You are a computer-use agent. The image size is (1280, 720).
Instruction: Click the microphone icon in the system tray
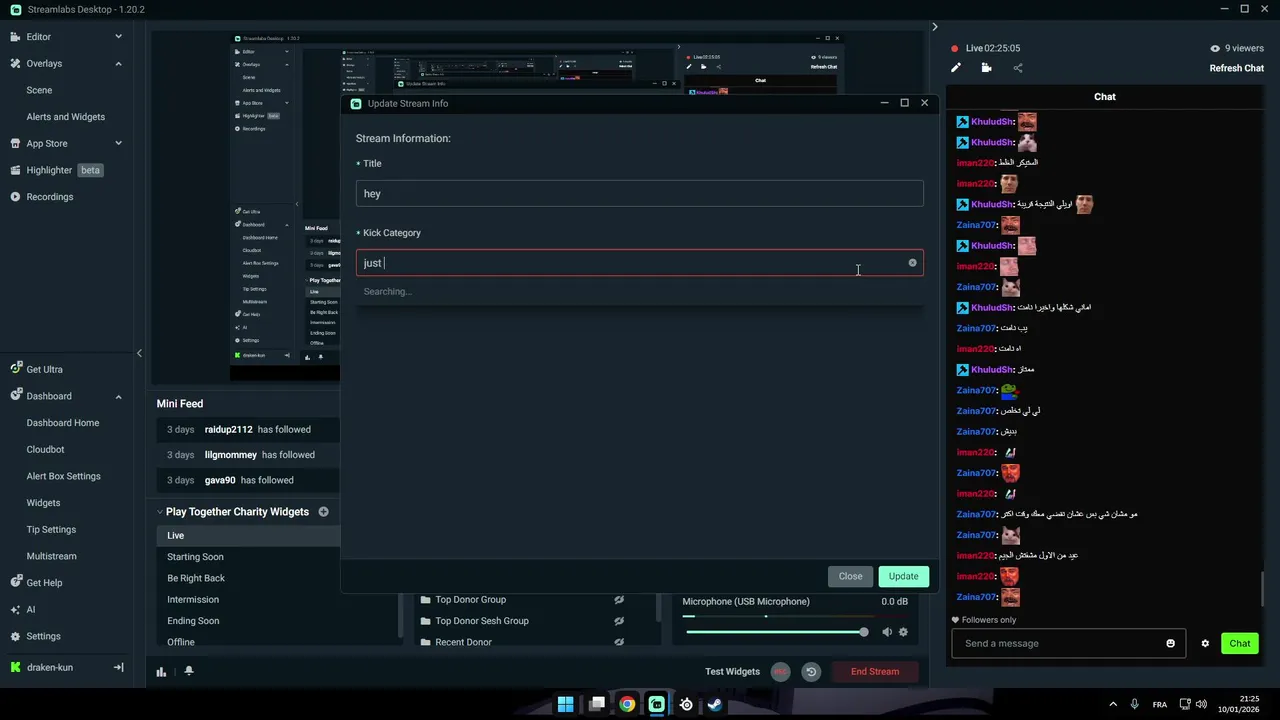click(x=1134, y=704)
